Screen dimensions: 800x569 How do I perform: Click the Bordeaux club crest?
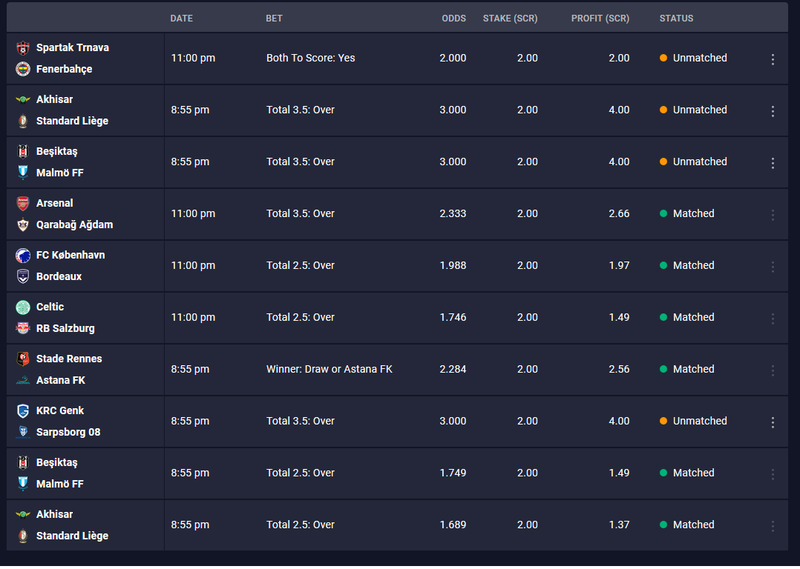22,277
